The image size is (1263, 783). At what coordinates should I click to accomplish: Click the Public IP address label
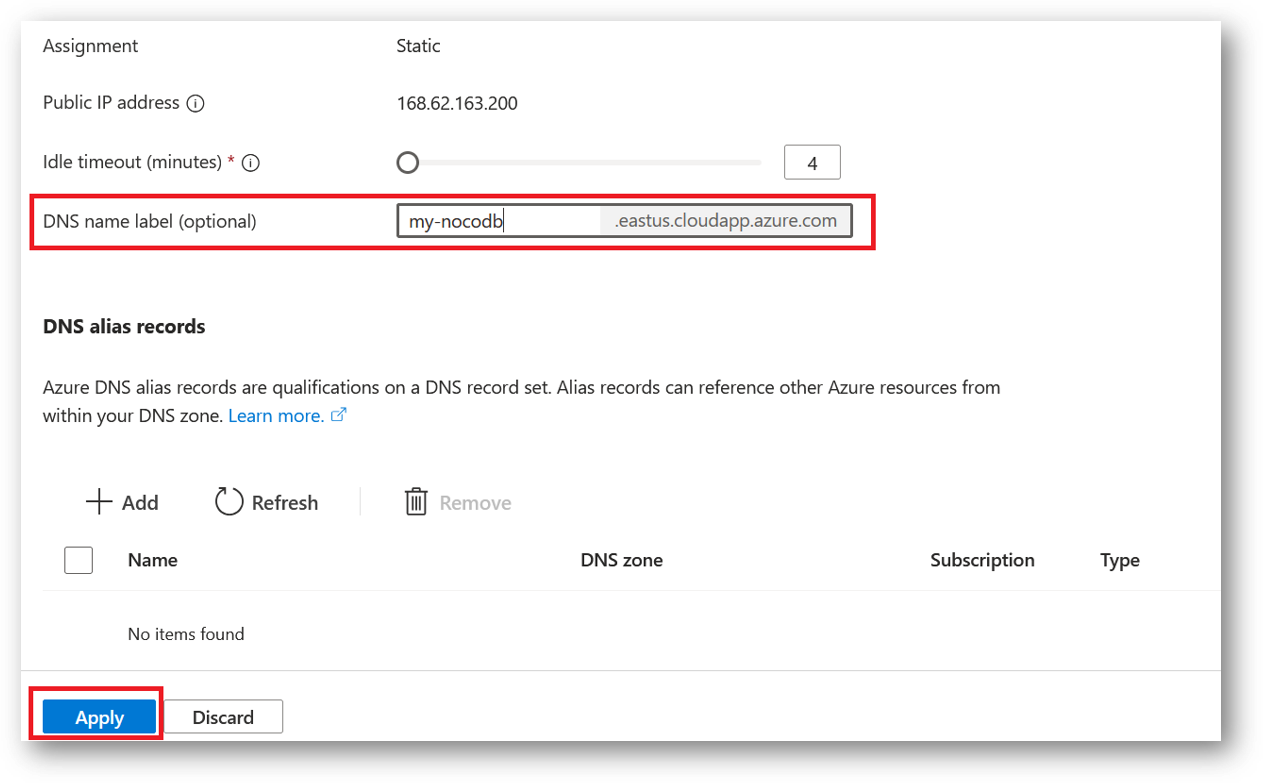(111, 103)
